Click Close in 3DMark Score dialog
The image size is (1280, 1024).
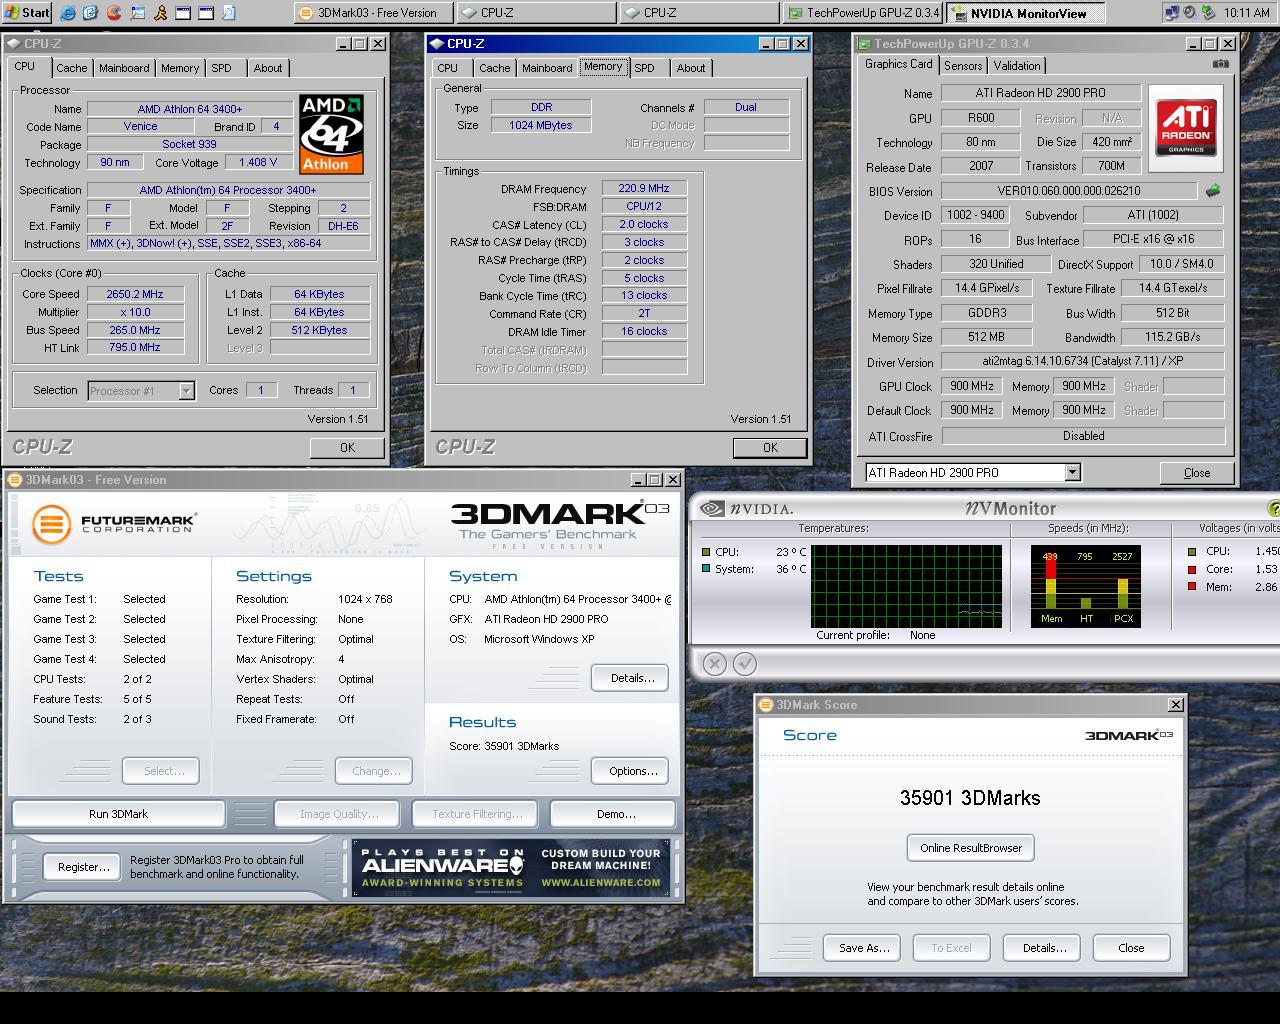[x=1131, y=948]
